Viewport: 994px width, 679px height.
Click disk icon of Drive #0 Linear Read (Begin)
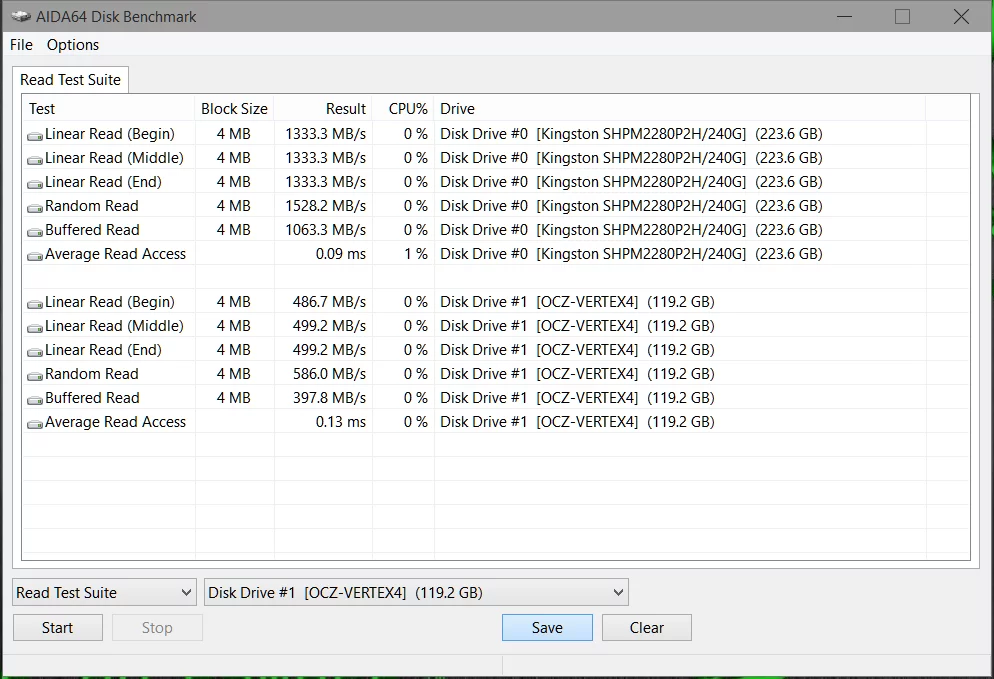point(35,136)
